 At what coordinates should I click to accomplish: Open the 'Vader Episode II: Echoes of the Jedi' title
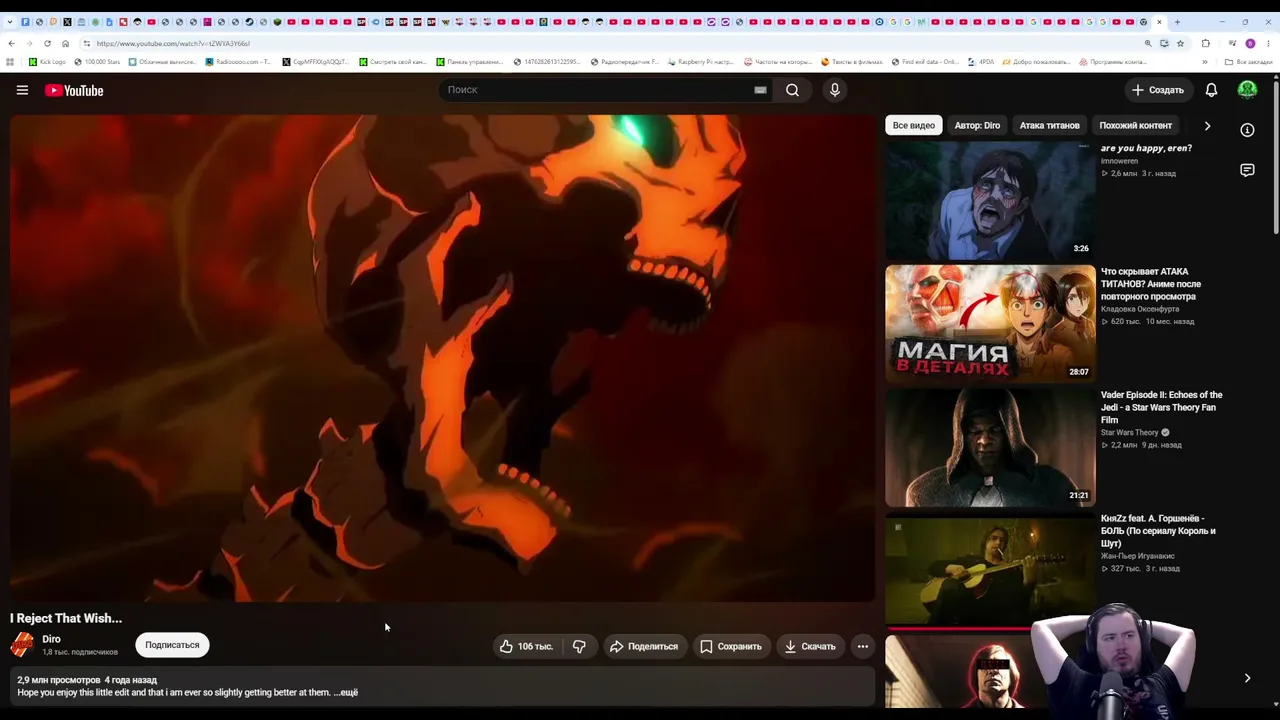1161,407
